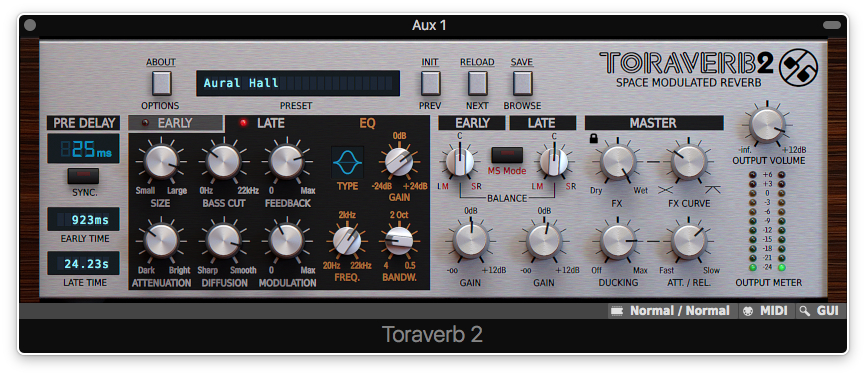Click the DIFFUSION knob

point(224,241)
